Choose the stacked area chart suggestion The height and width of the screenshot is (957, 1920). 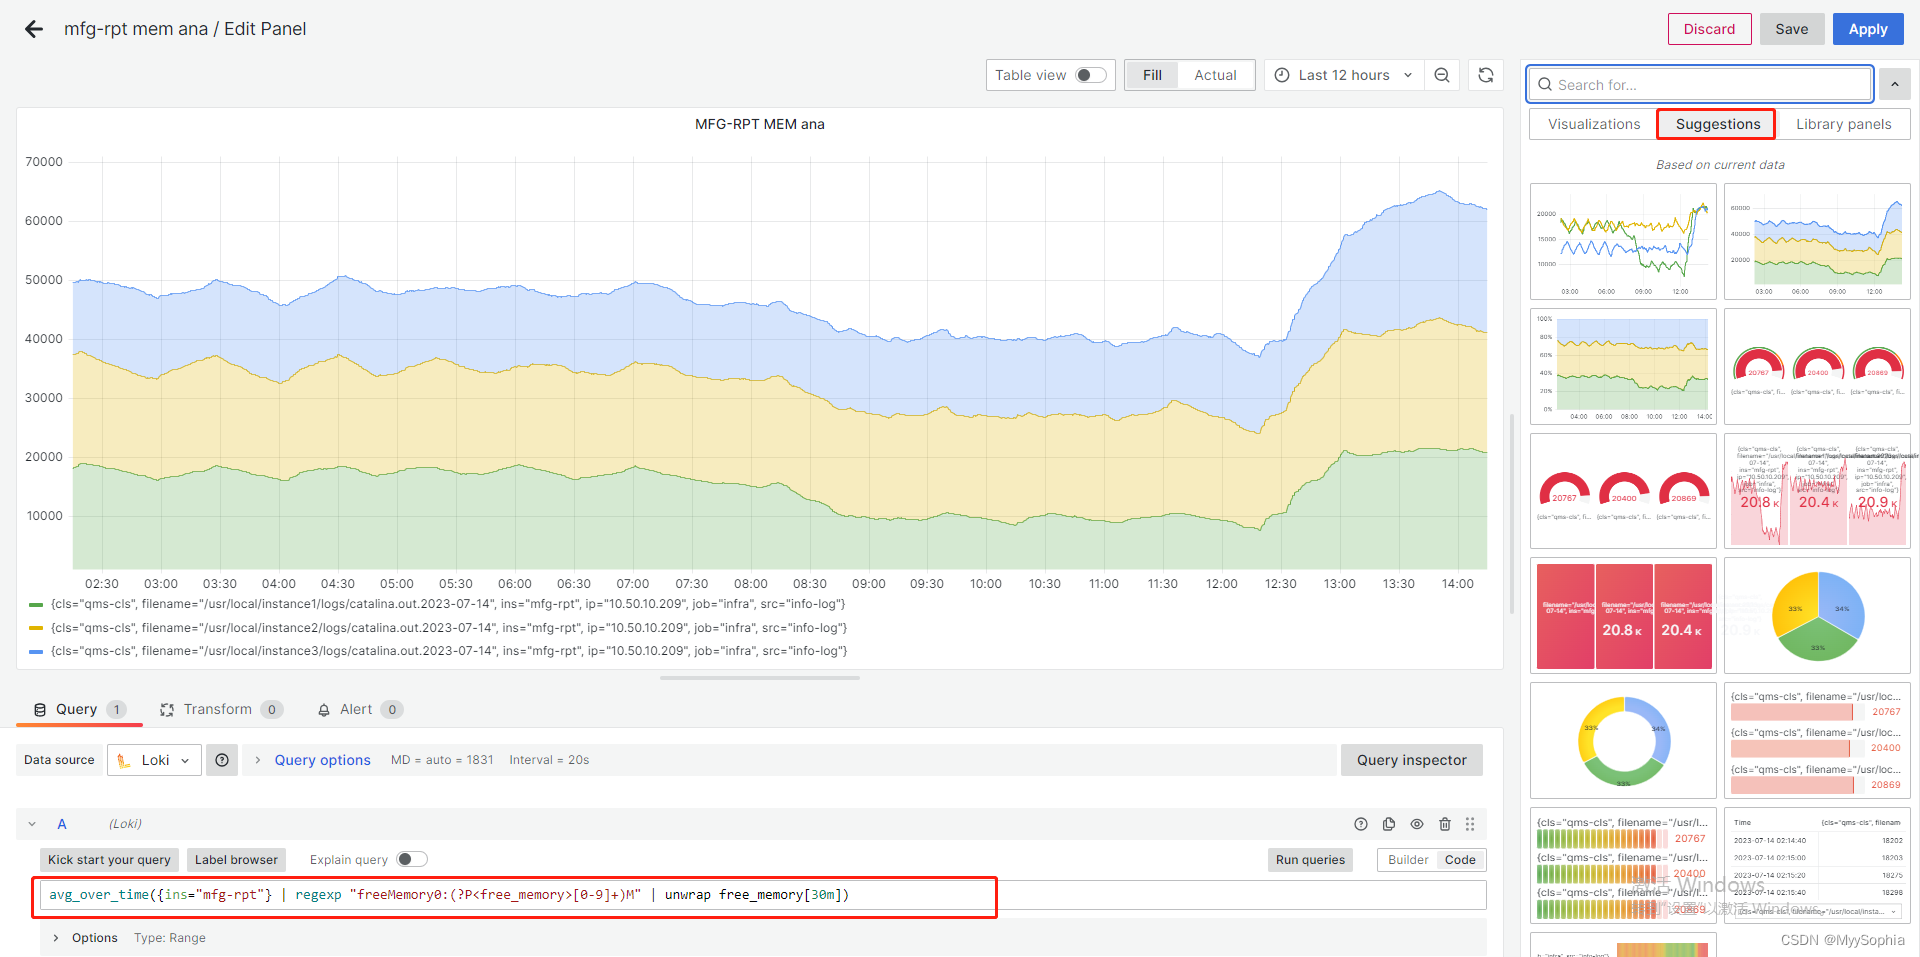(x=1817, y=241)
